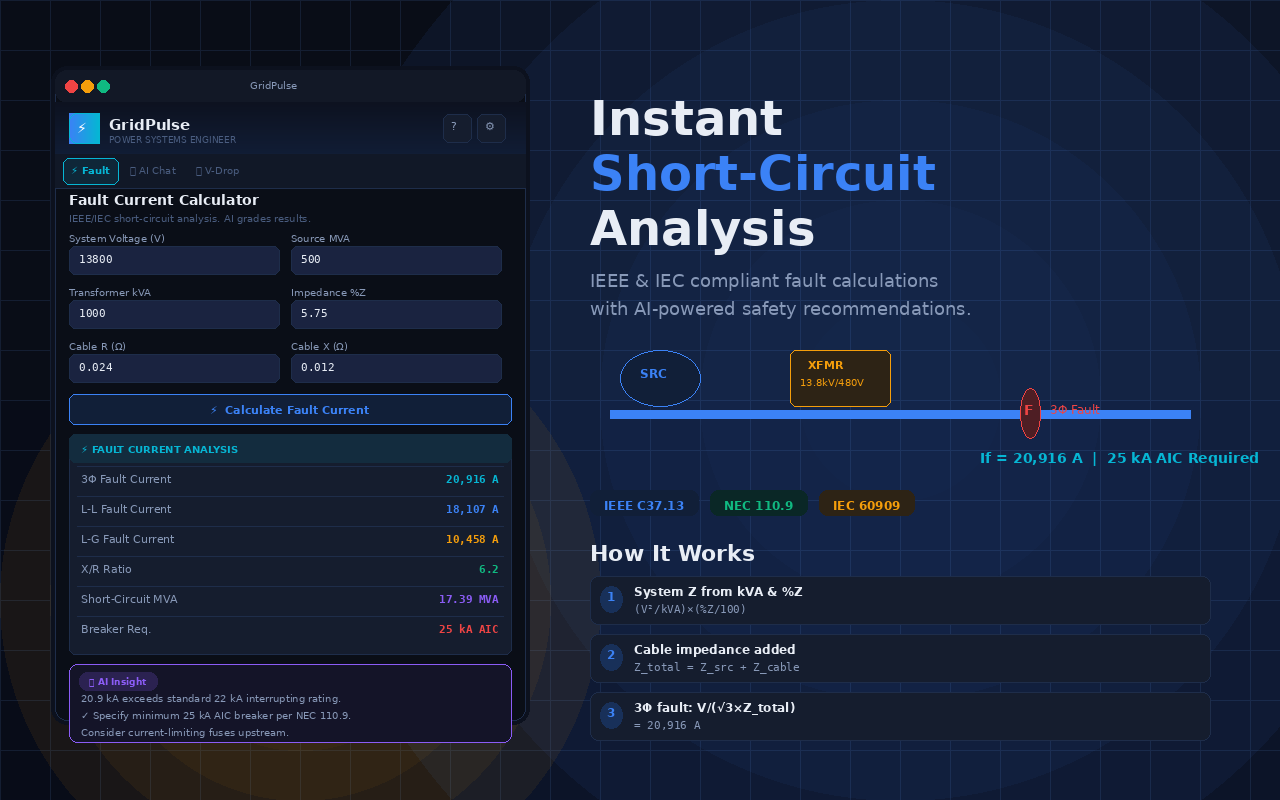Viewport: 1280px width, 800px height.
Task: Click the System Voltage input field
Action: click(x=174, y=260)
